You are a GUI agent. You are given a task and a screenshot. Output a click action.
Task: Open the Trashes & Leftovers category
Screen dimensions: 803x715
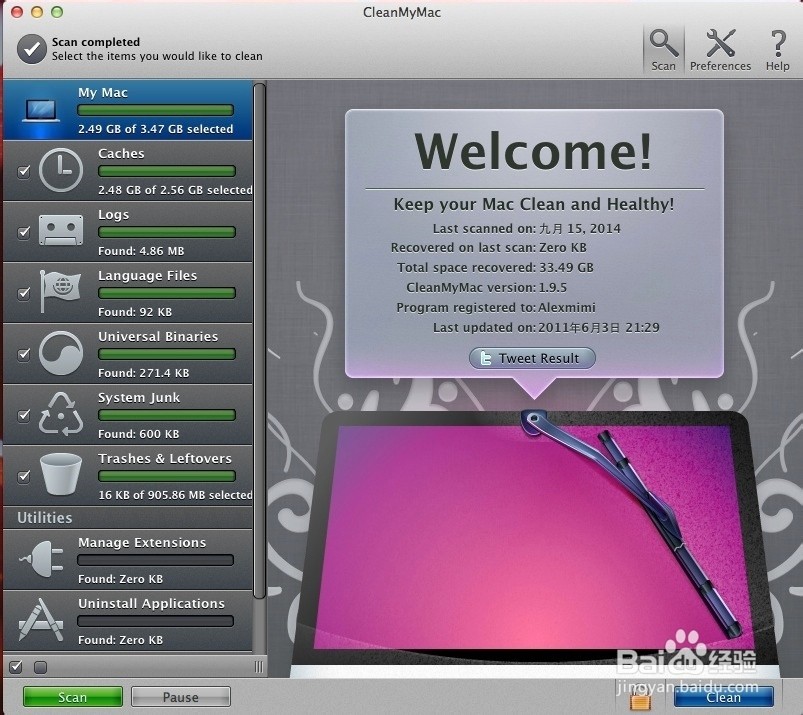(x=128, y=475)
